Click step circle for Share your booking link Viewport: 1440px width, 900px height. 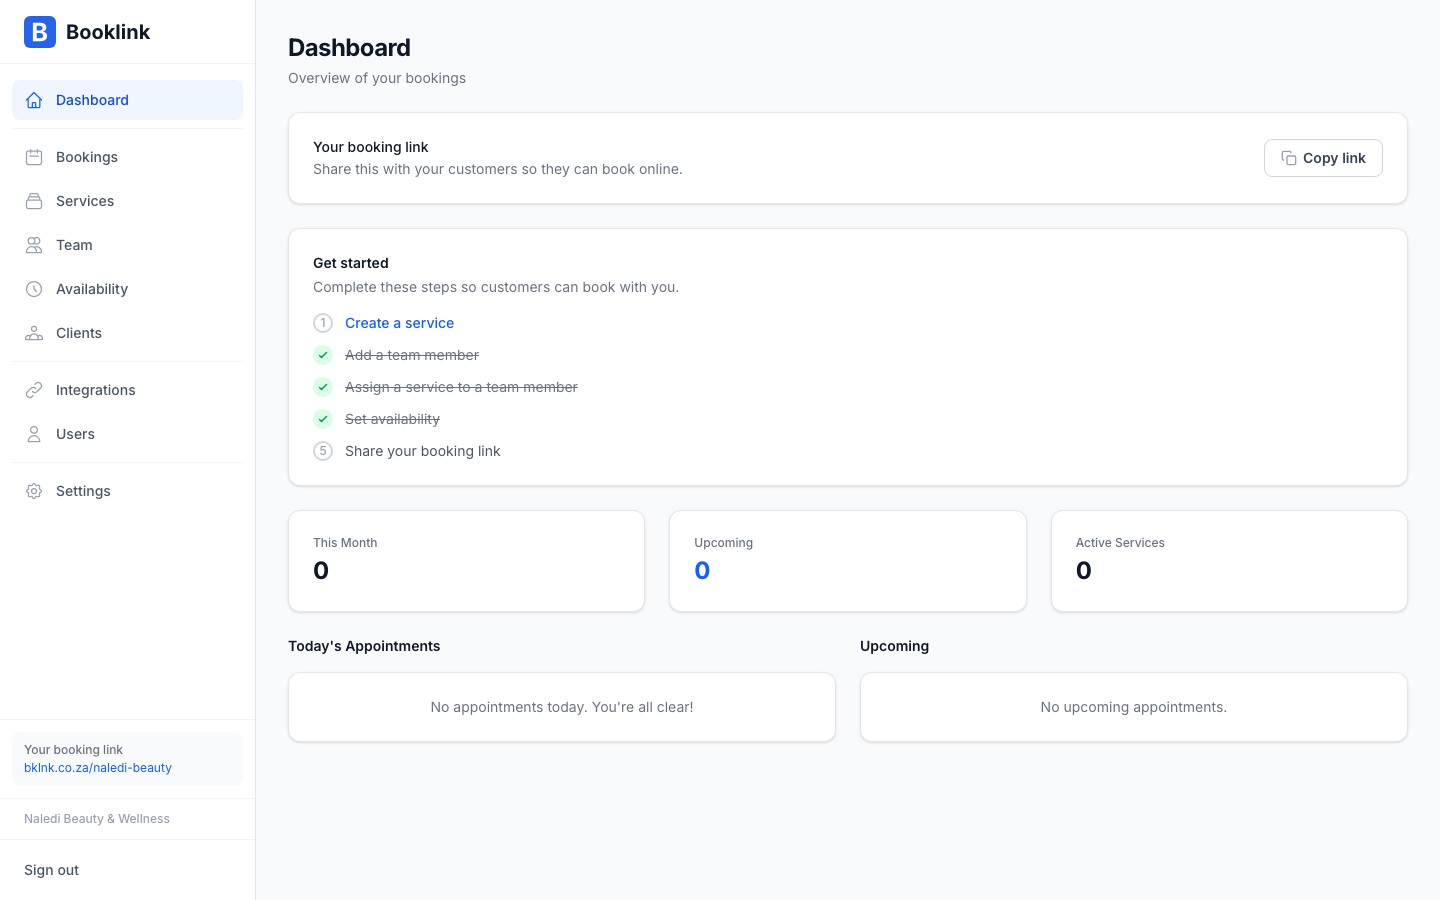[323, 451]
